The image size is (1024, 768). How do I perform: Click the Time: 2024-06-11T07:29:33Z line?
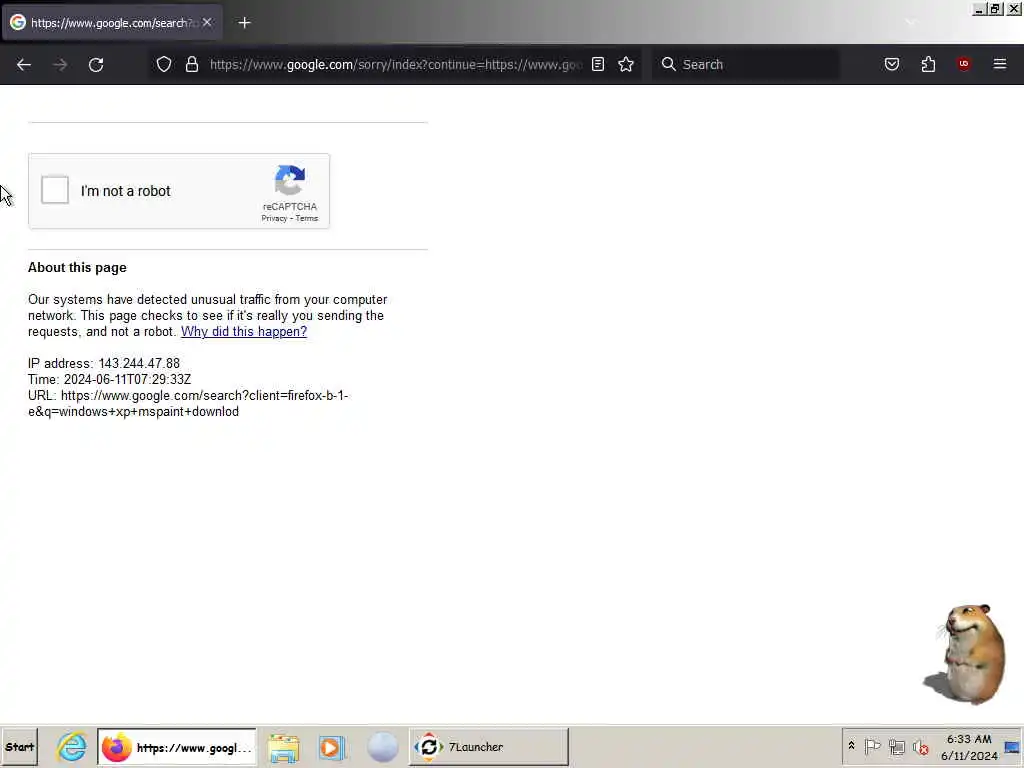(x=110, y=379)
